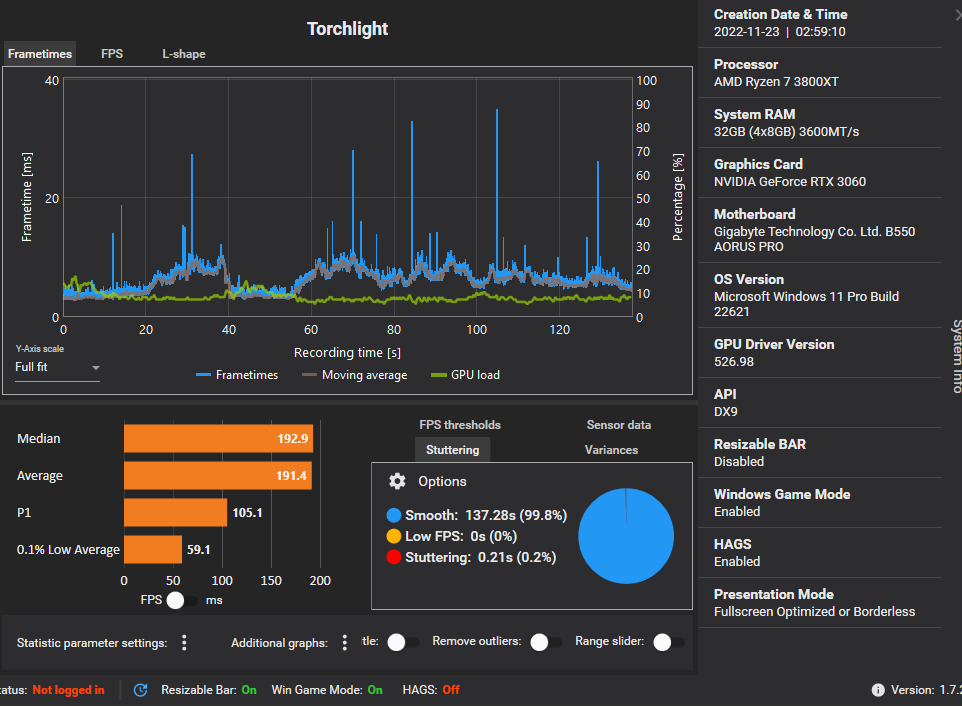Toggle Moving average series in chart legend
This screenshot has width=962, height=706.
click(355, 375)
